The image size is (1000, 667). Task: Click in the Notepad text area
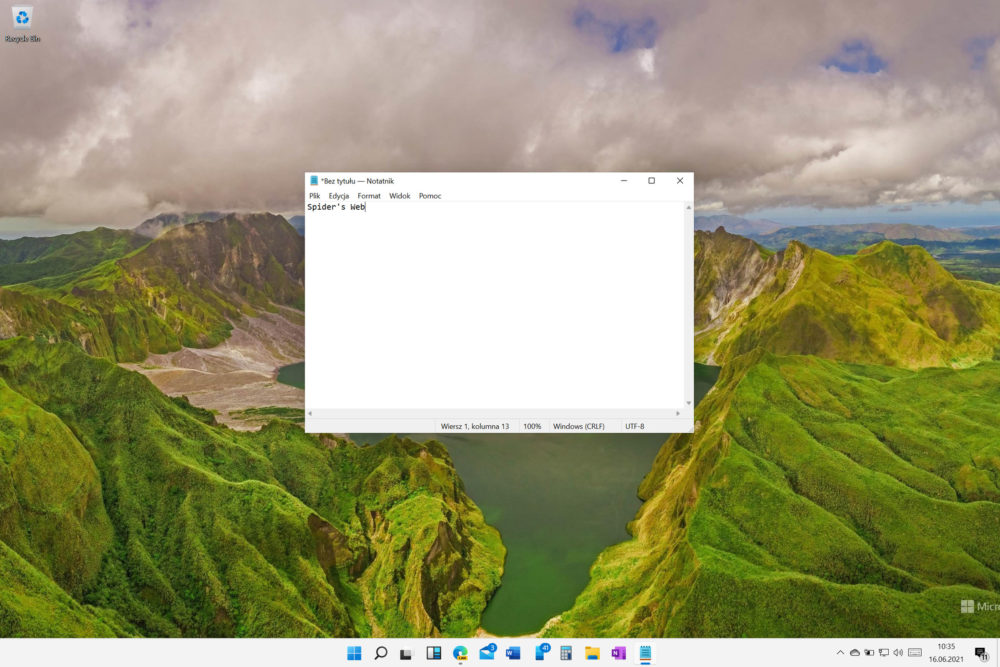[x=495, y=306]
